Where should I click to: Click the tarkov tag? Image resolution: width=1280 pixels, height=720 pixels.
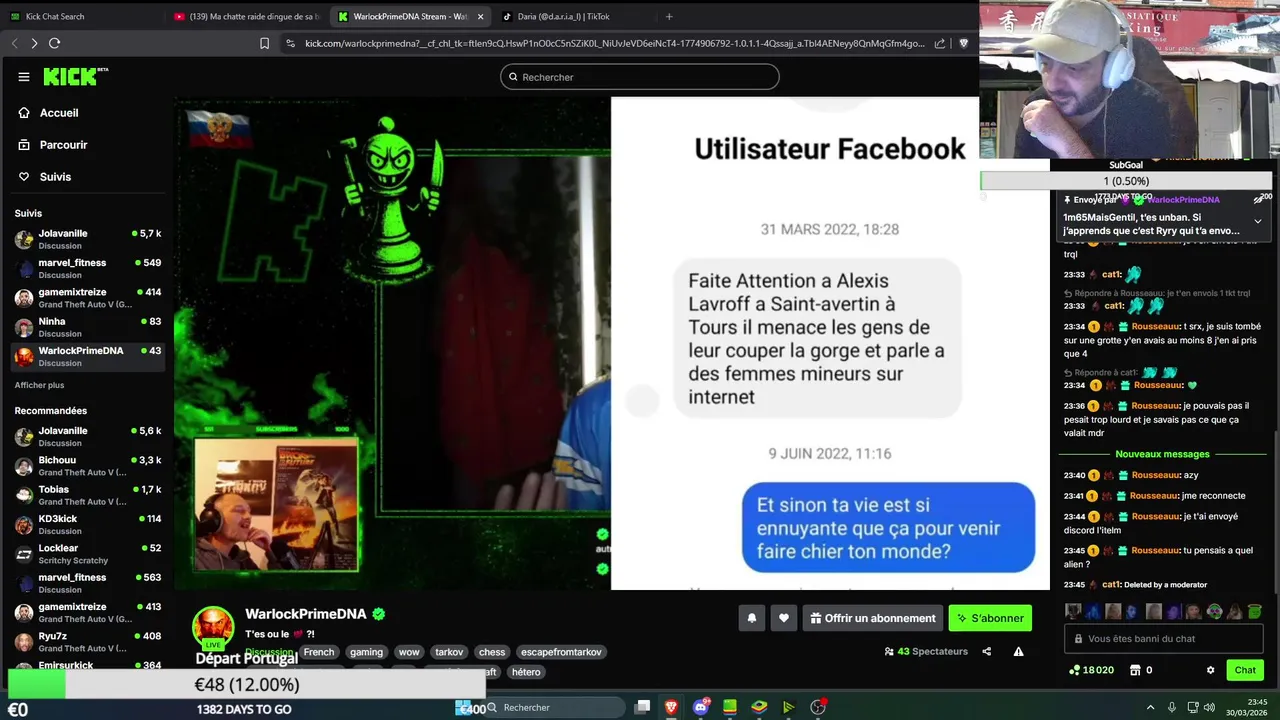[x=449, y=652]
